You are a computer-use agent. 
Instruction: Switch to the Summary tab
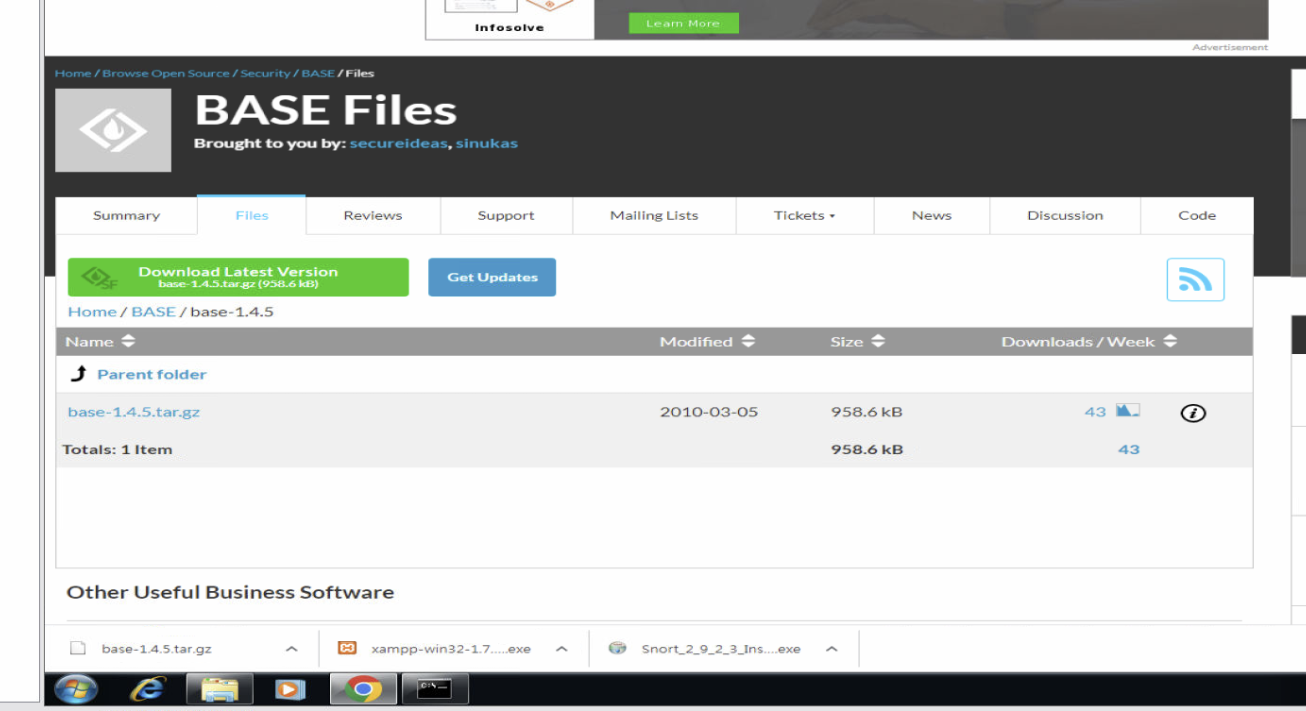coord(126,215)
